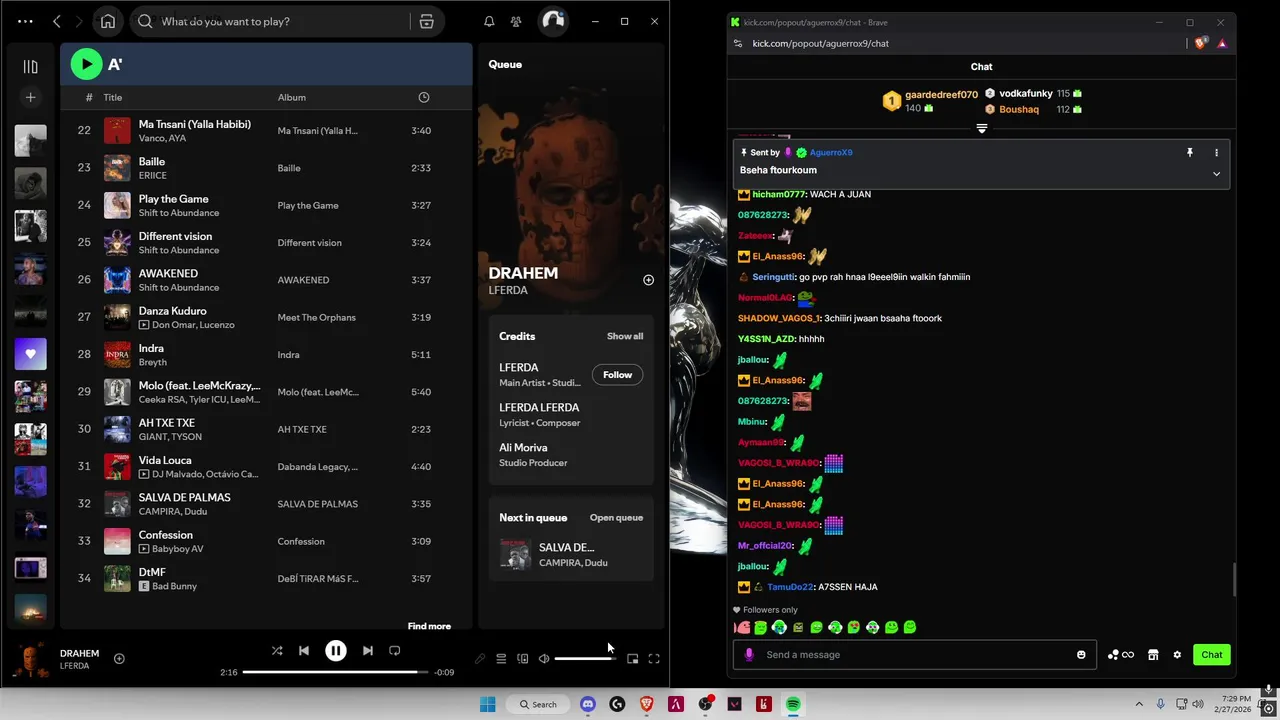This screenshot has width=1280, height=720.
Task: Skip to next track in Spotify
Action: tap(368, 651)
